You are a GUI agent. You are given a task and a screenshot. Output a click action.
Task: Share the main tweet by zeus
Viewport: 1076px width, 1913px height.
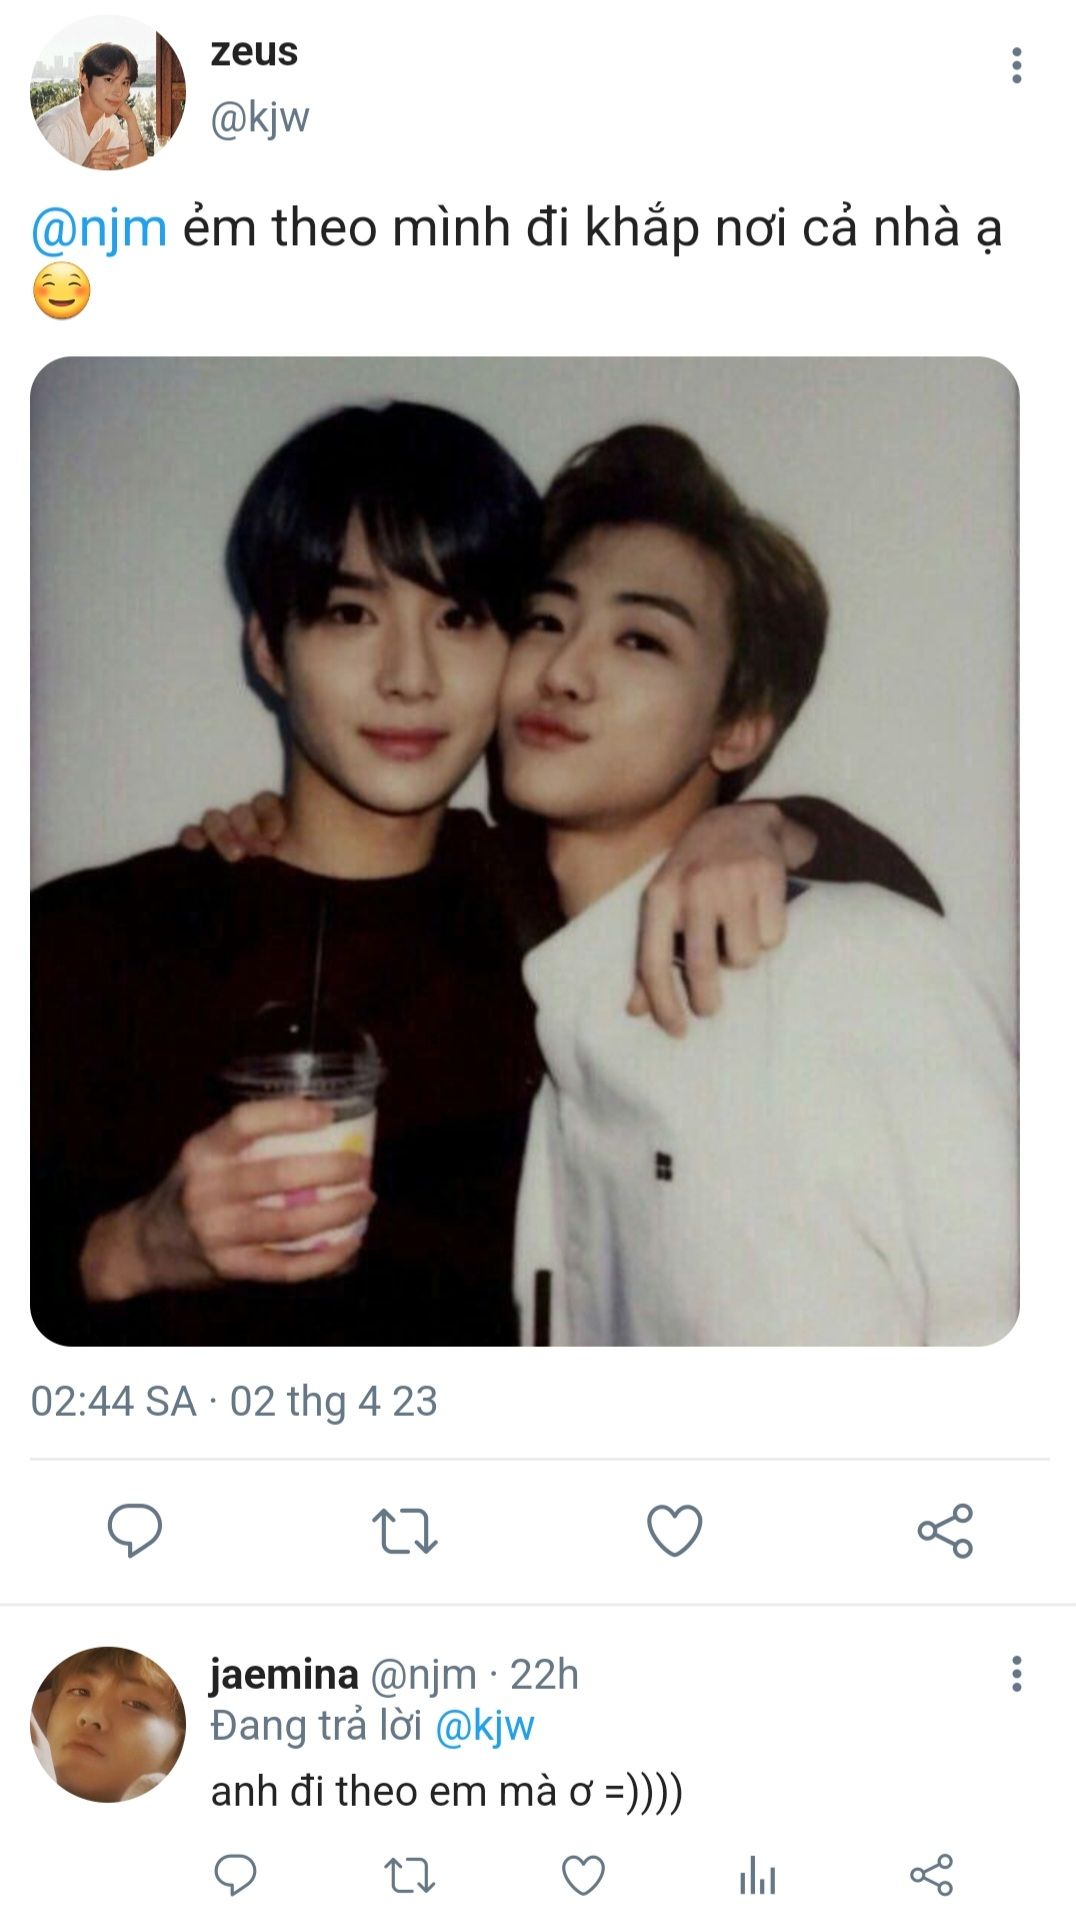[945, 1530]
